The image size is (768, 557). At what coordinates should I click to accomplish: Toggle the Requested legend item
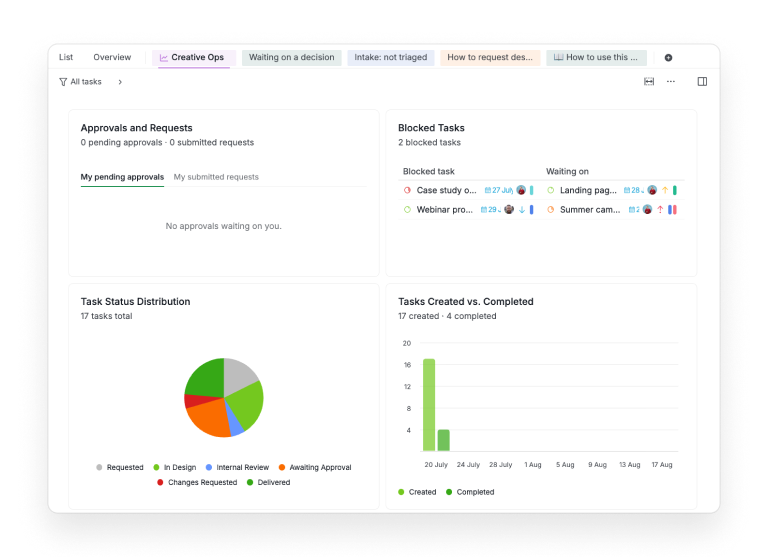pyautogui.click(x=120, y=467)
